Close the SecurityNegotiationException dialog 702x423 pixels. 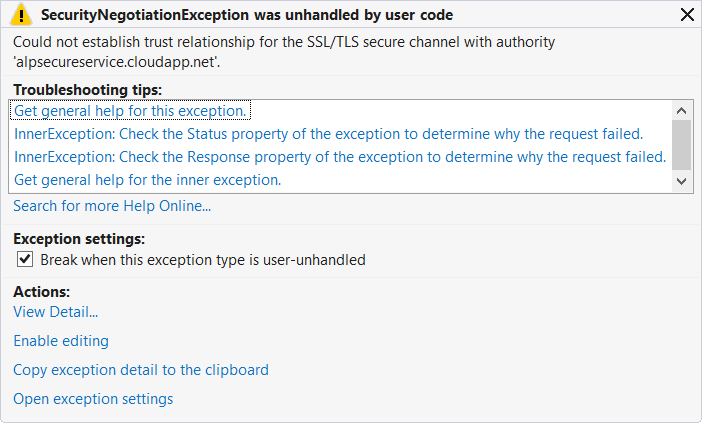686,15
